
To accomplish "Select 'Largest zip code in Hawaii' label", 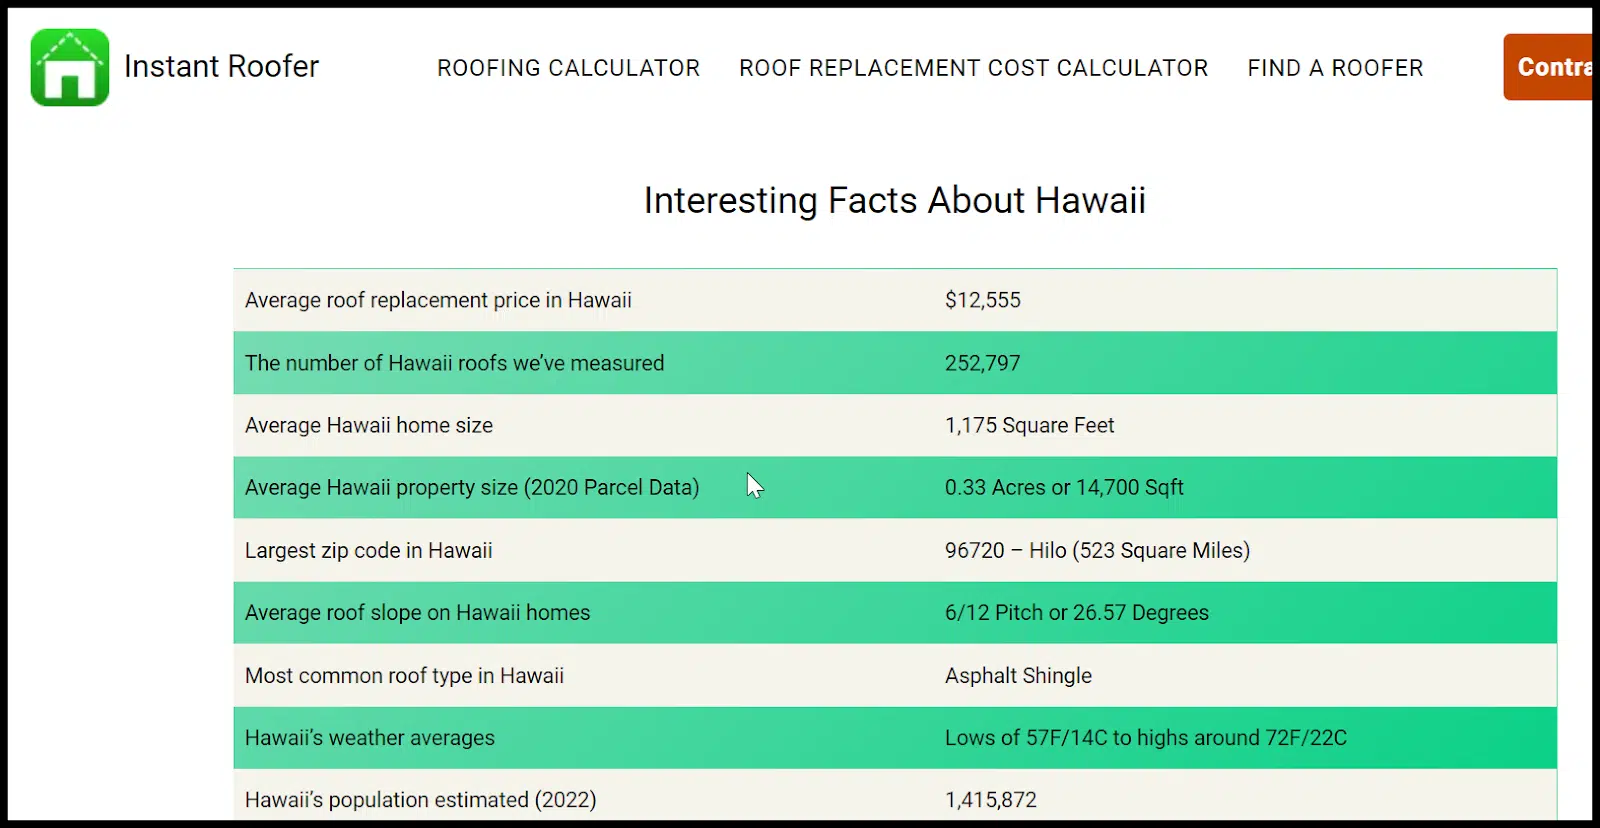I will [369, 550].
